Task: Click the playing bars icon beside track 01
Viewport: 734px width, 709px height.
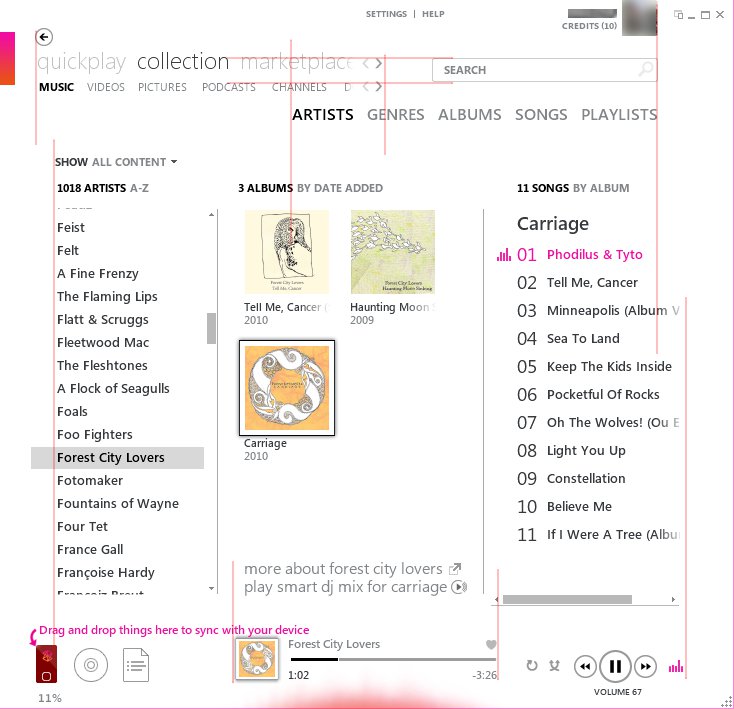Action: (x=504, y=255)
